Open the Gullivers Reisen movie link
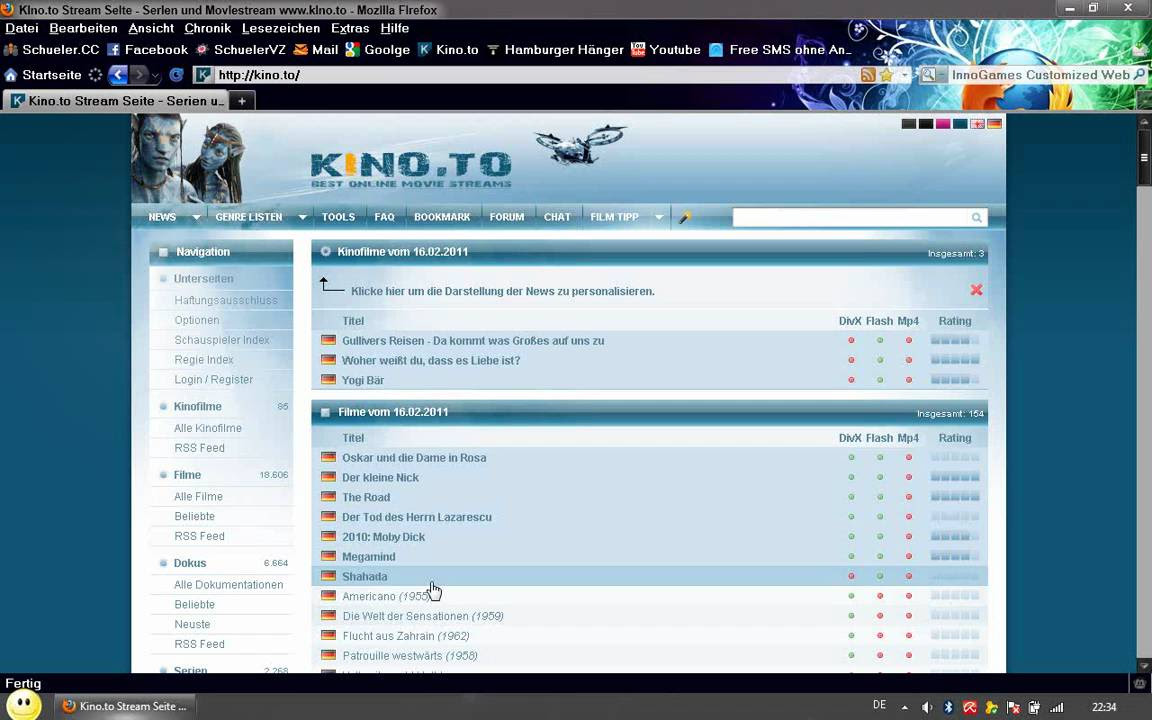The image size is (1152, 720). [x=473, y=341]
